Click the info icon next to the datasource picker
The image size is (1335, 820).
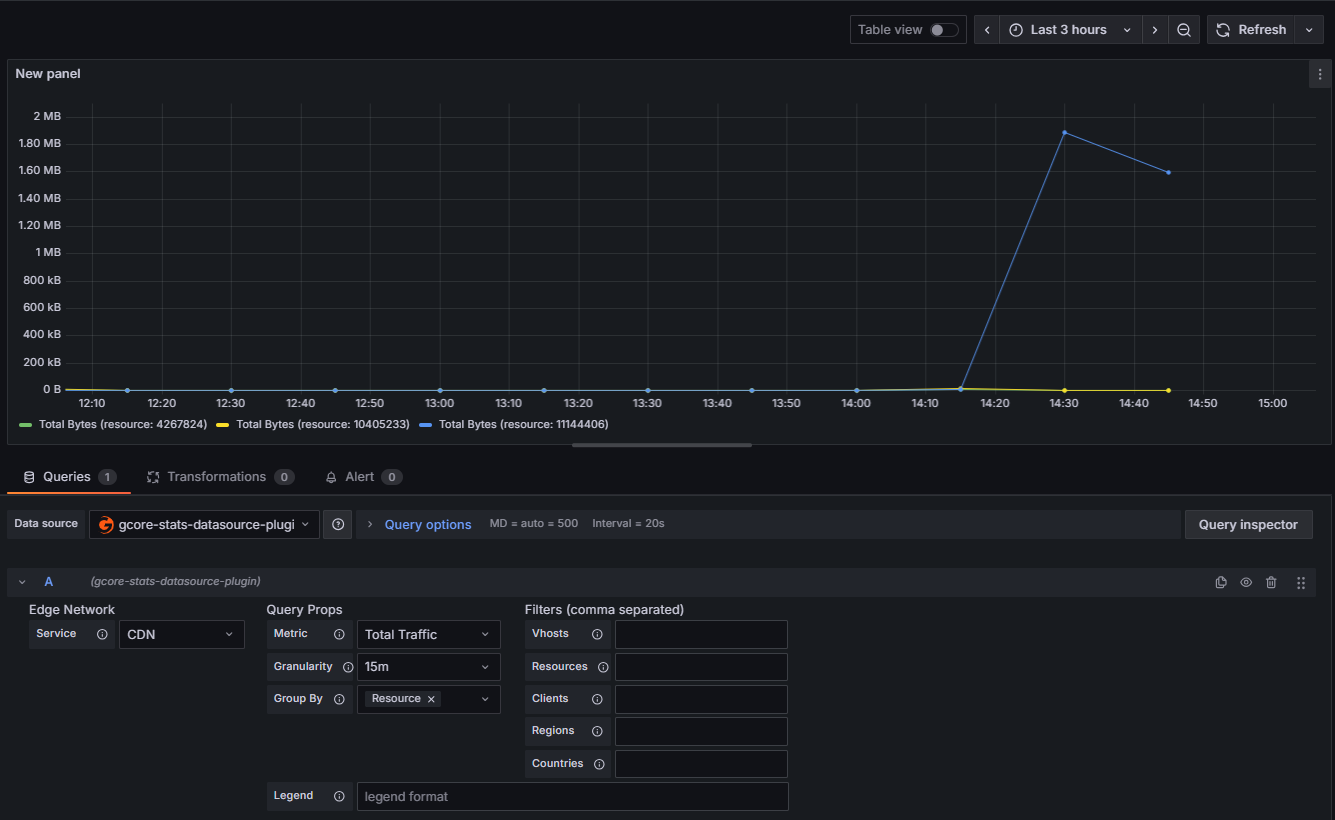[x=337, y=524]
